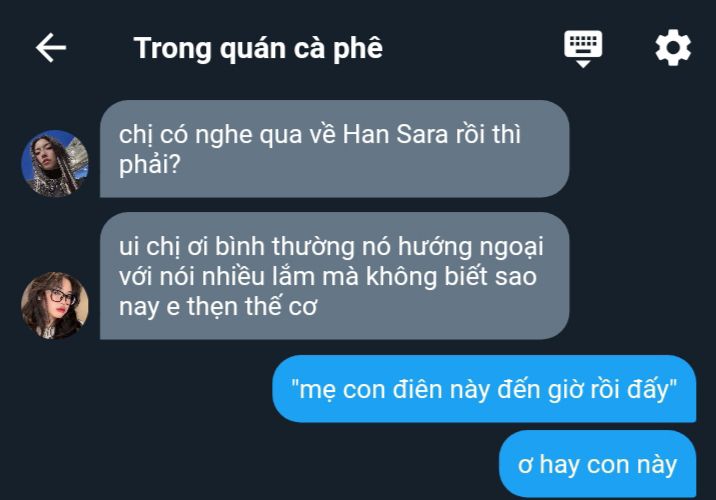
Task: Tap the chat title "Trong quán cà phê"
Action: [x=258, y=48]
